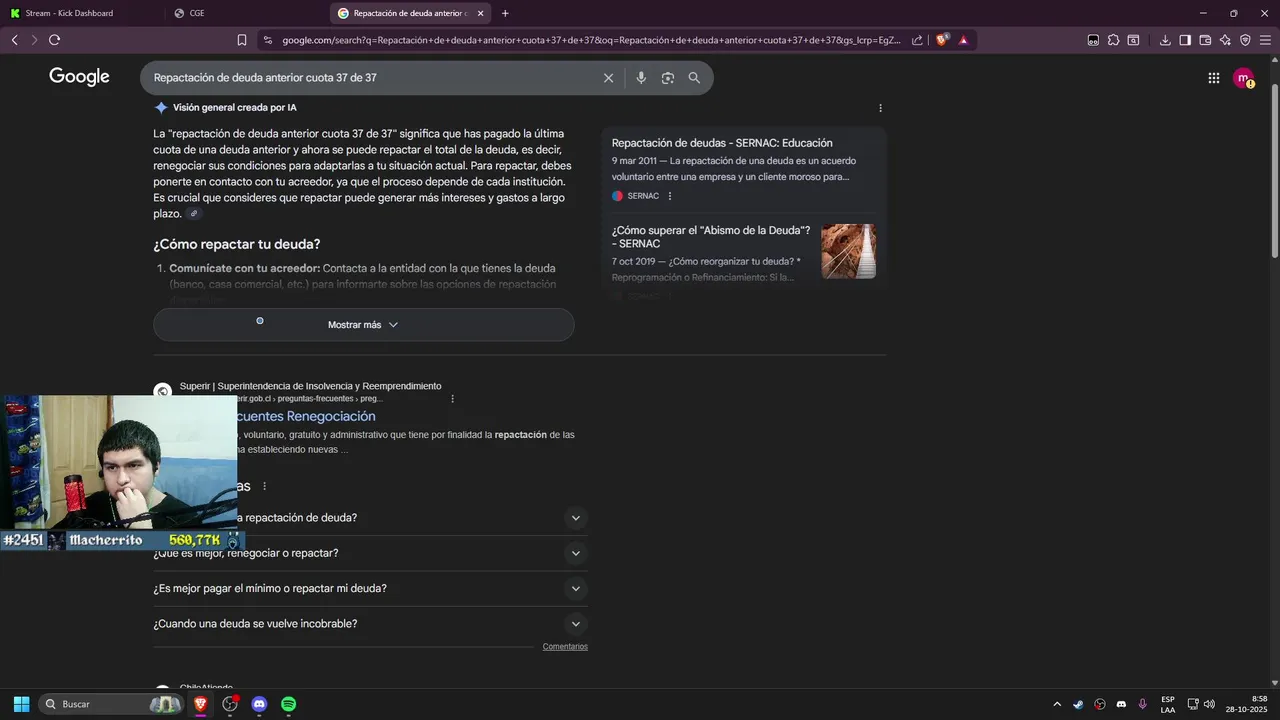Click the Superir source name text
This screenshot has height=720, width=1280.
click(x=310, y=386)
